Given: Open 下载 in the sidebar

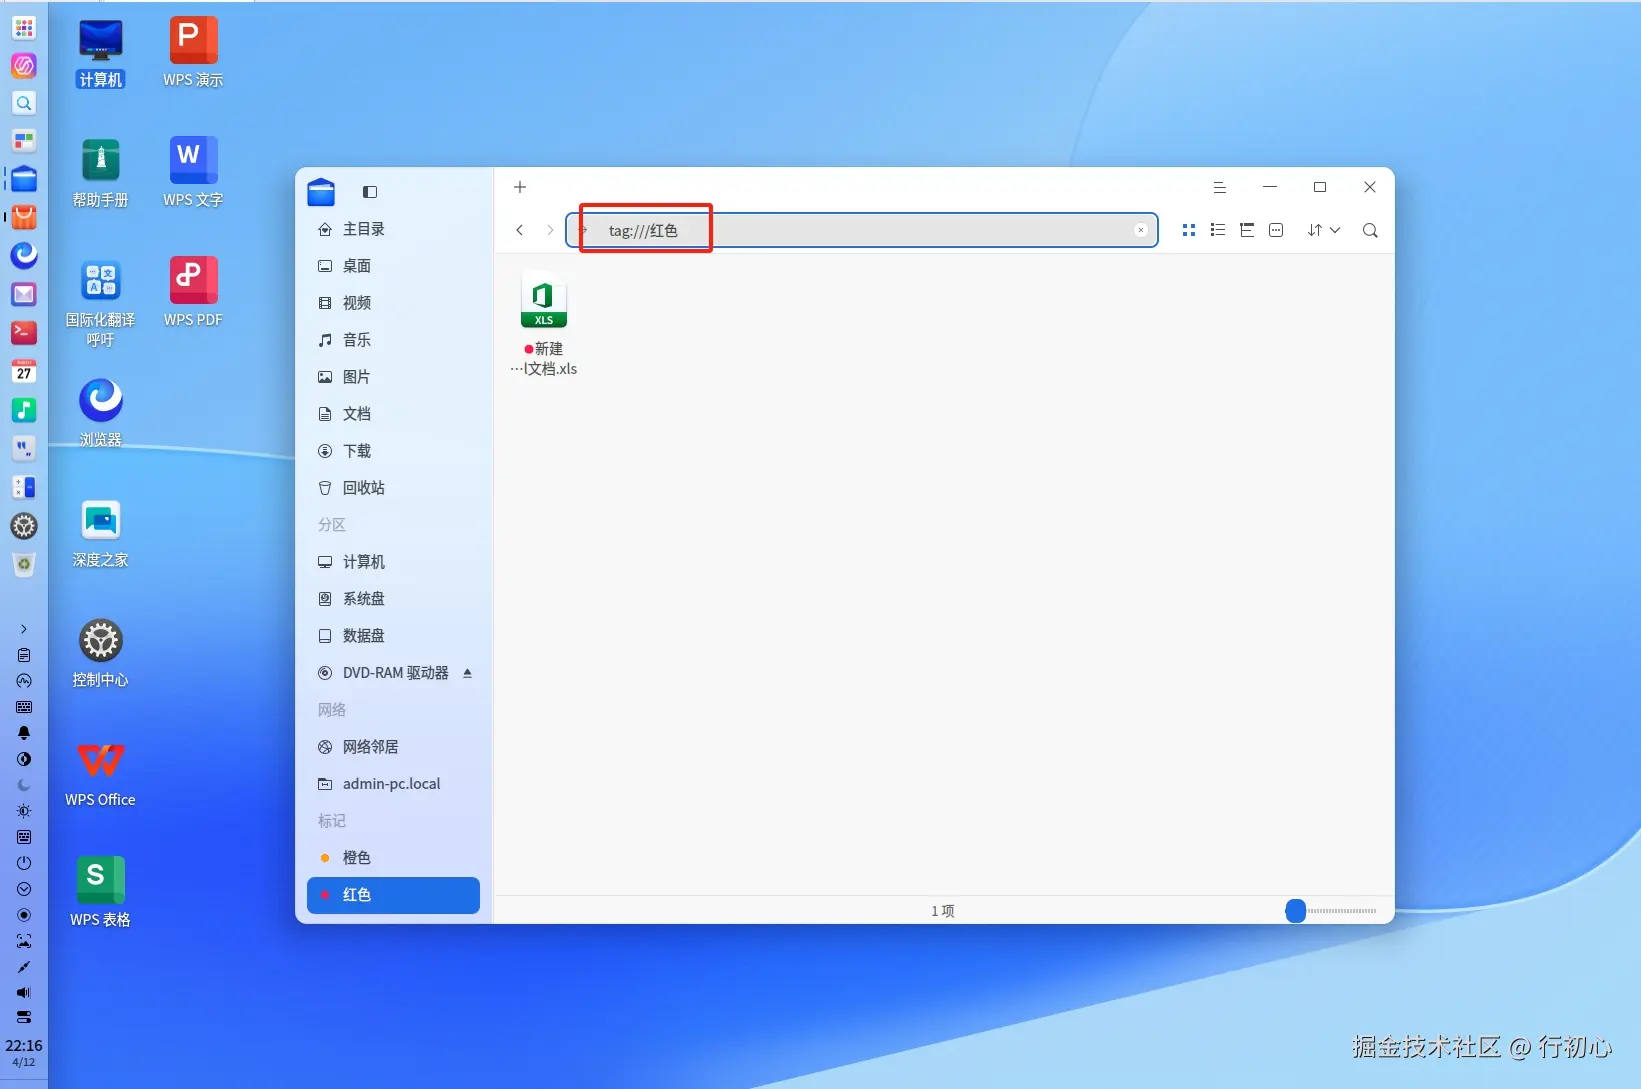Looking at the screenshot, I should pos(393,451).
